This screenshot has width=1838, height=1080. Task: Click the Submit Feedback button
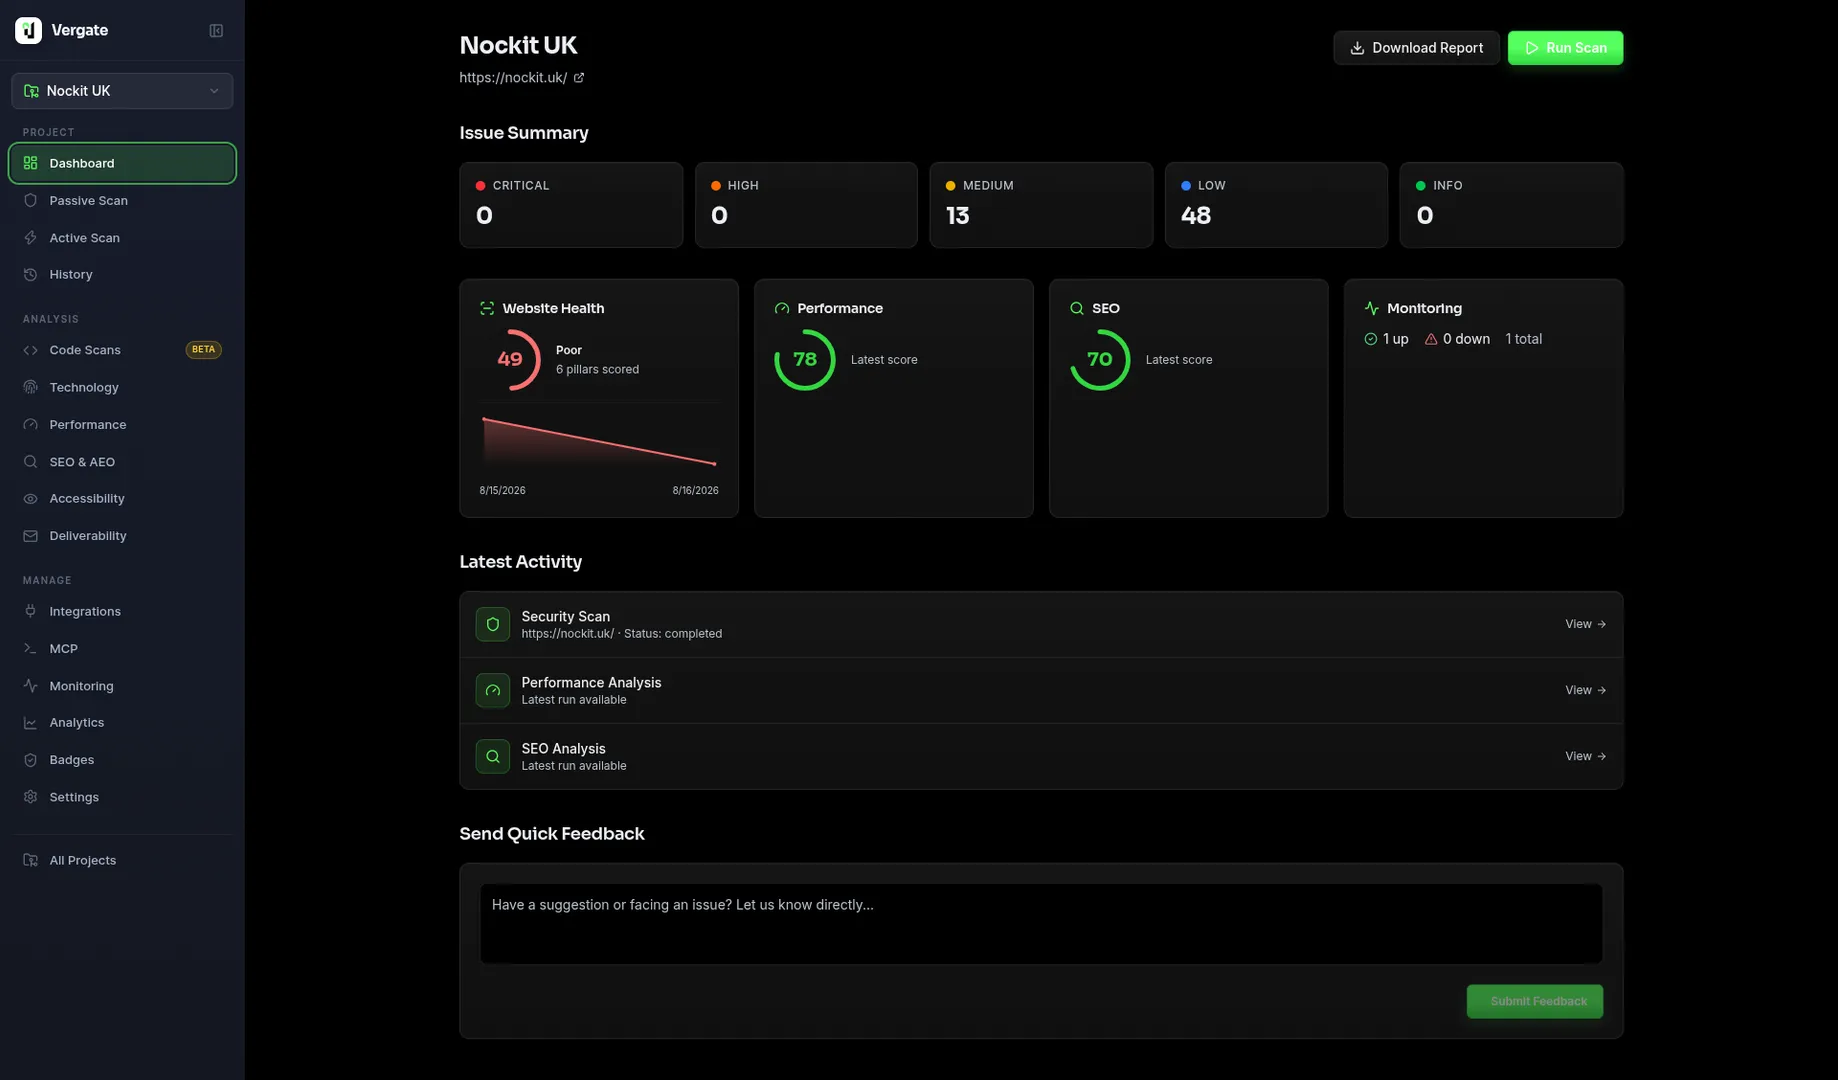click(1535, 1002)
